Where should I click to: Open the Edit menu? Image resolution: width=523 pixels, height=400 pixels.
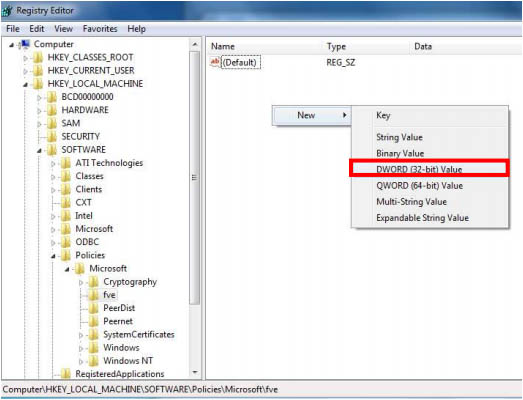pos(37,29)
